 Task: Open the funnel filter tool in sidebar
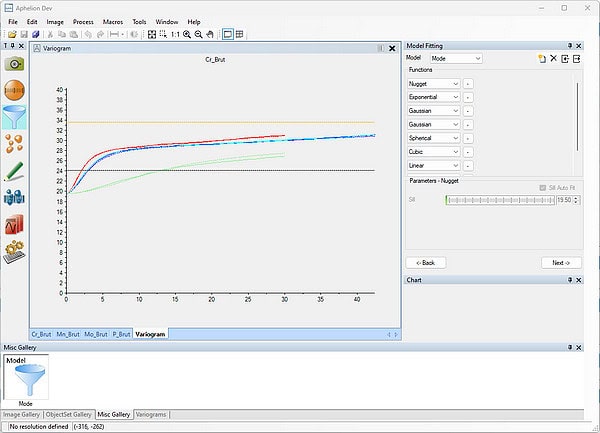pyautogui.click(x=15, y=117)
